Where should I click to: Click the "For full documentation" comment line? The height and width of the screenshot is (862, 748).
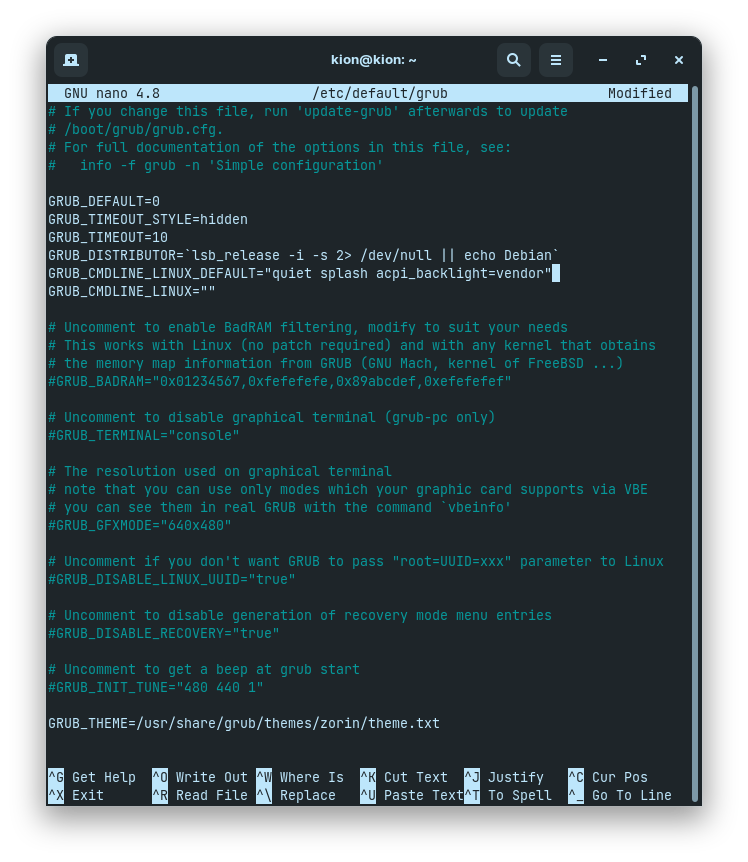[x=280, y=148]
